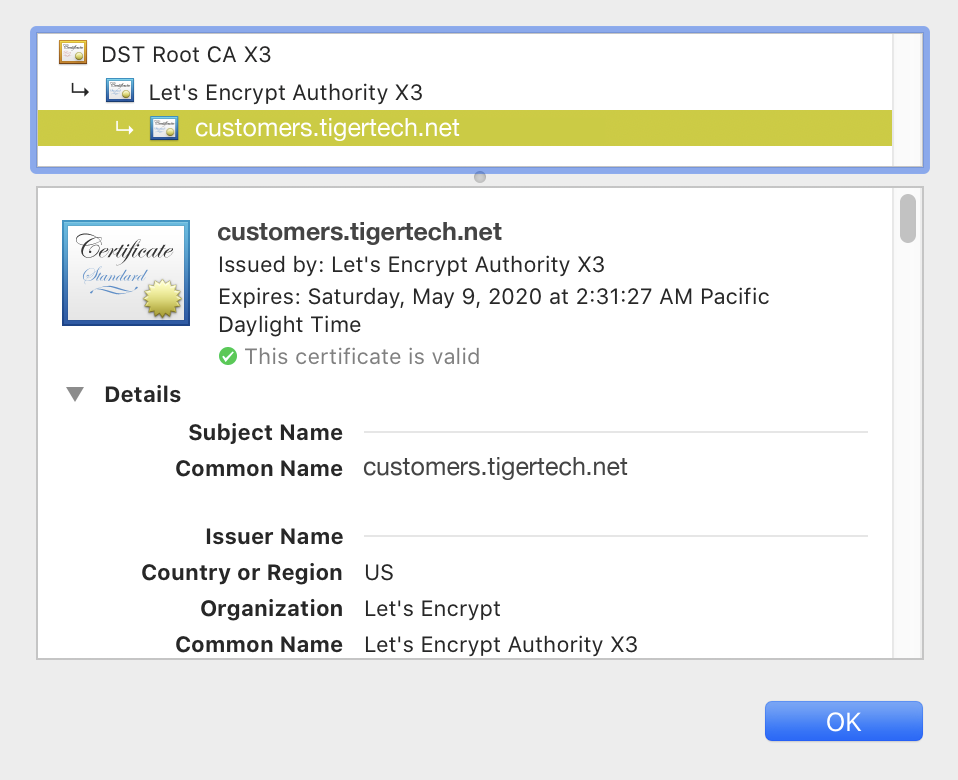Click the Let's Encrypt Authority X3 certificate icon

coord(119,90)
